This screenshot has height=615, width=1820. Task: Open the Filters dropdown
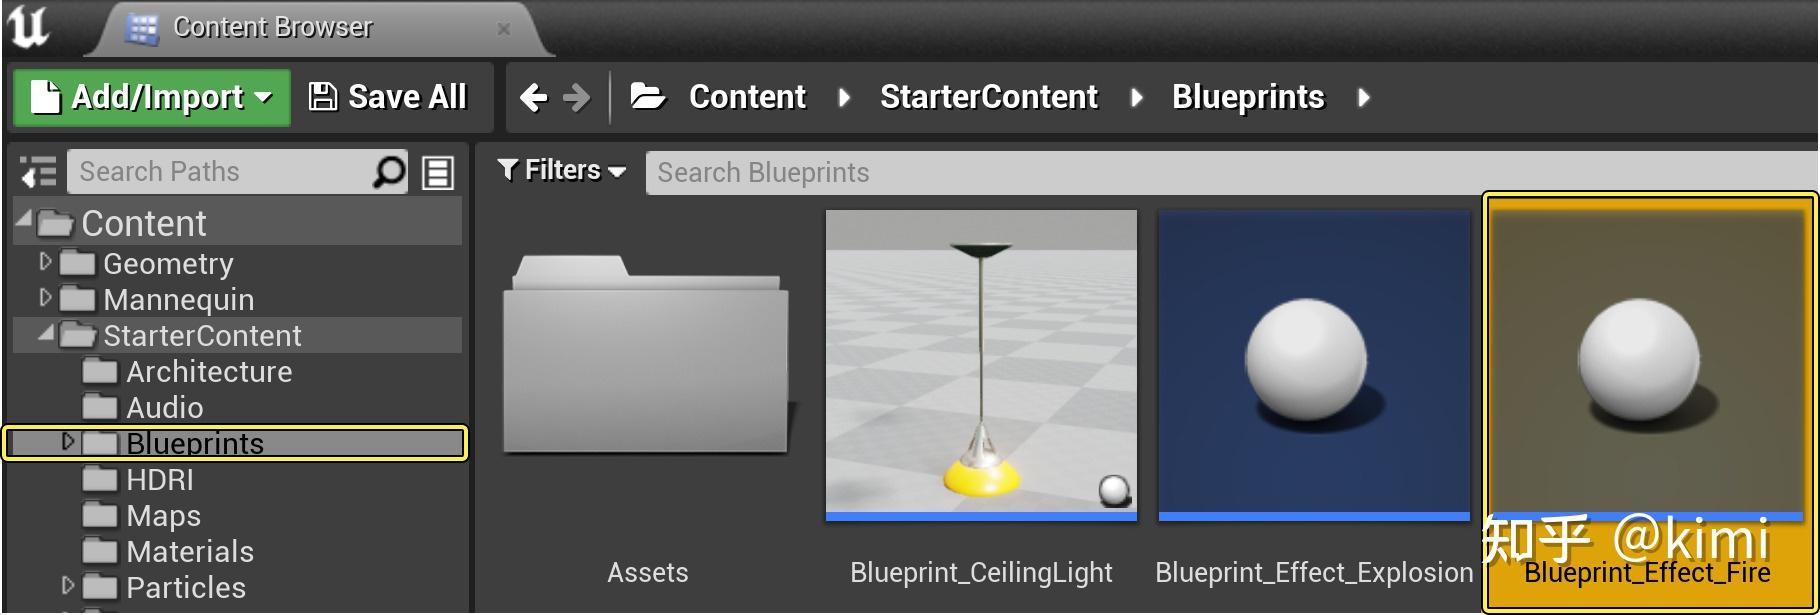[x=562, y=171]
